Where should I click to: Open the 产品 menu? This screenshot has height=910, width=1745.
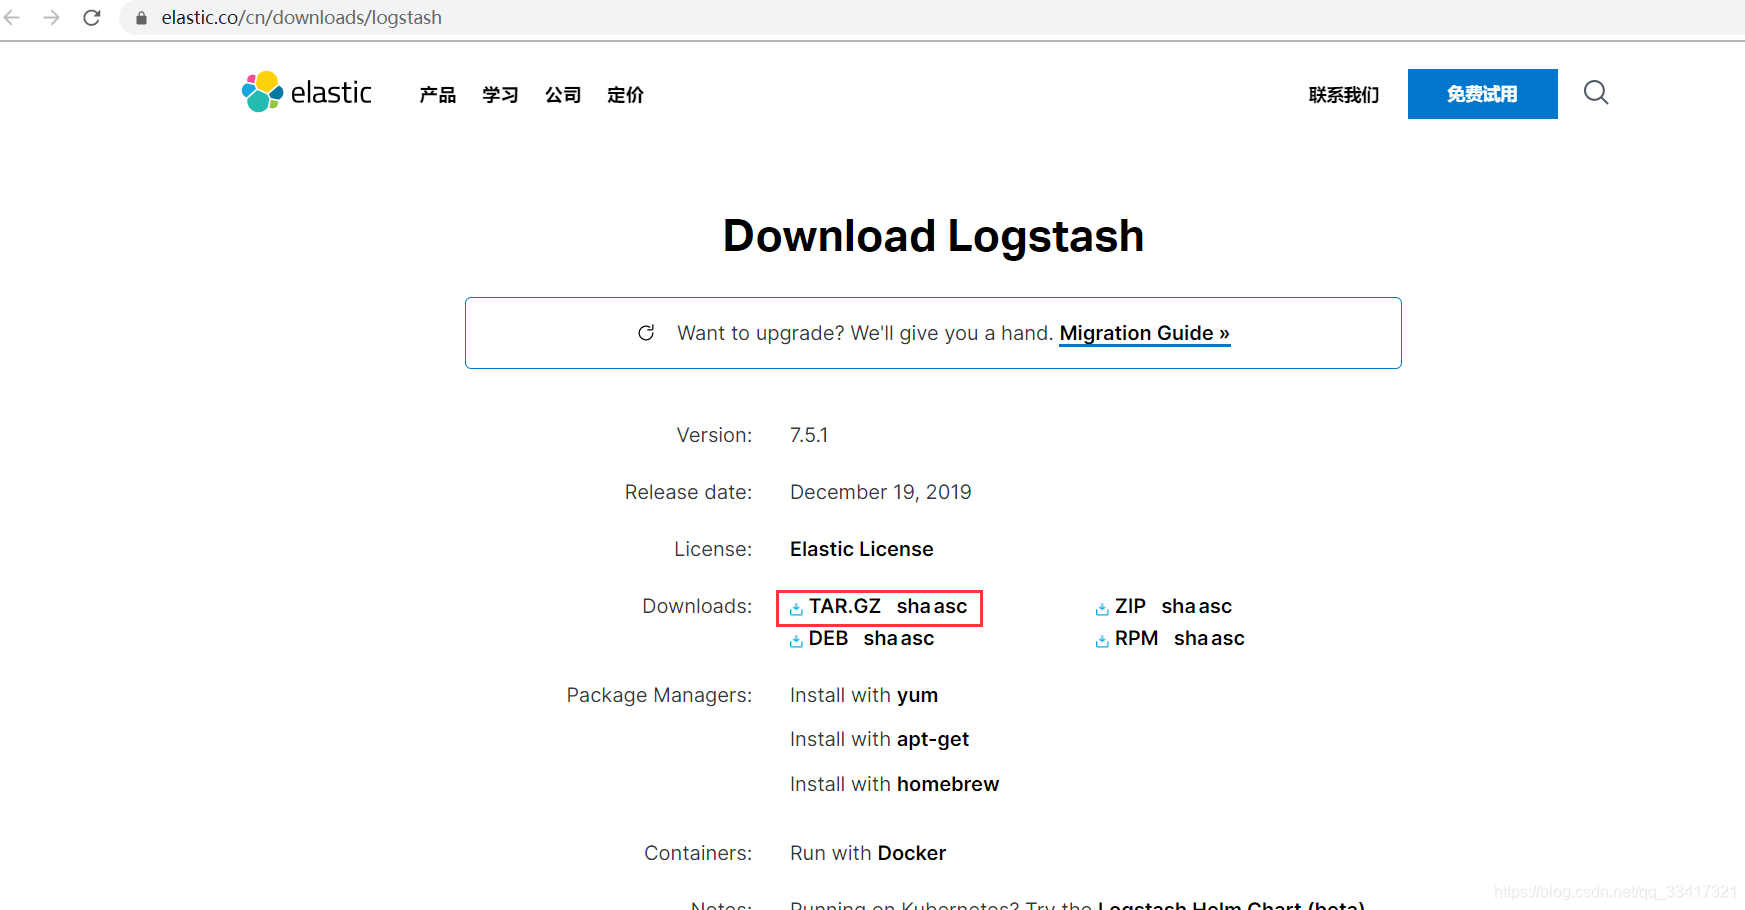click(x=438, y=95)
